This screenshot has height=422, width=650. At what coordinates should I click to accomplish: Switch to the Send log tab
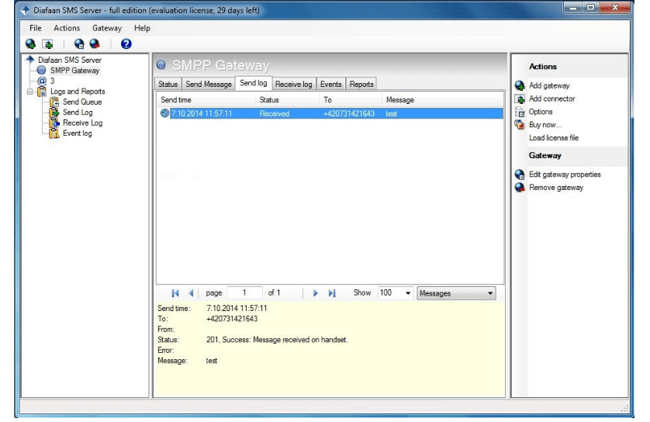click(x=253, y=83)
